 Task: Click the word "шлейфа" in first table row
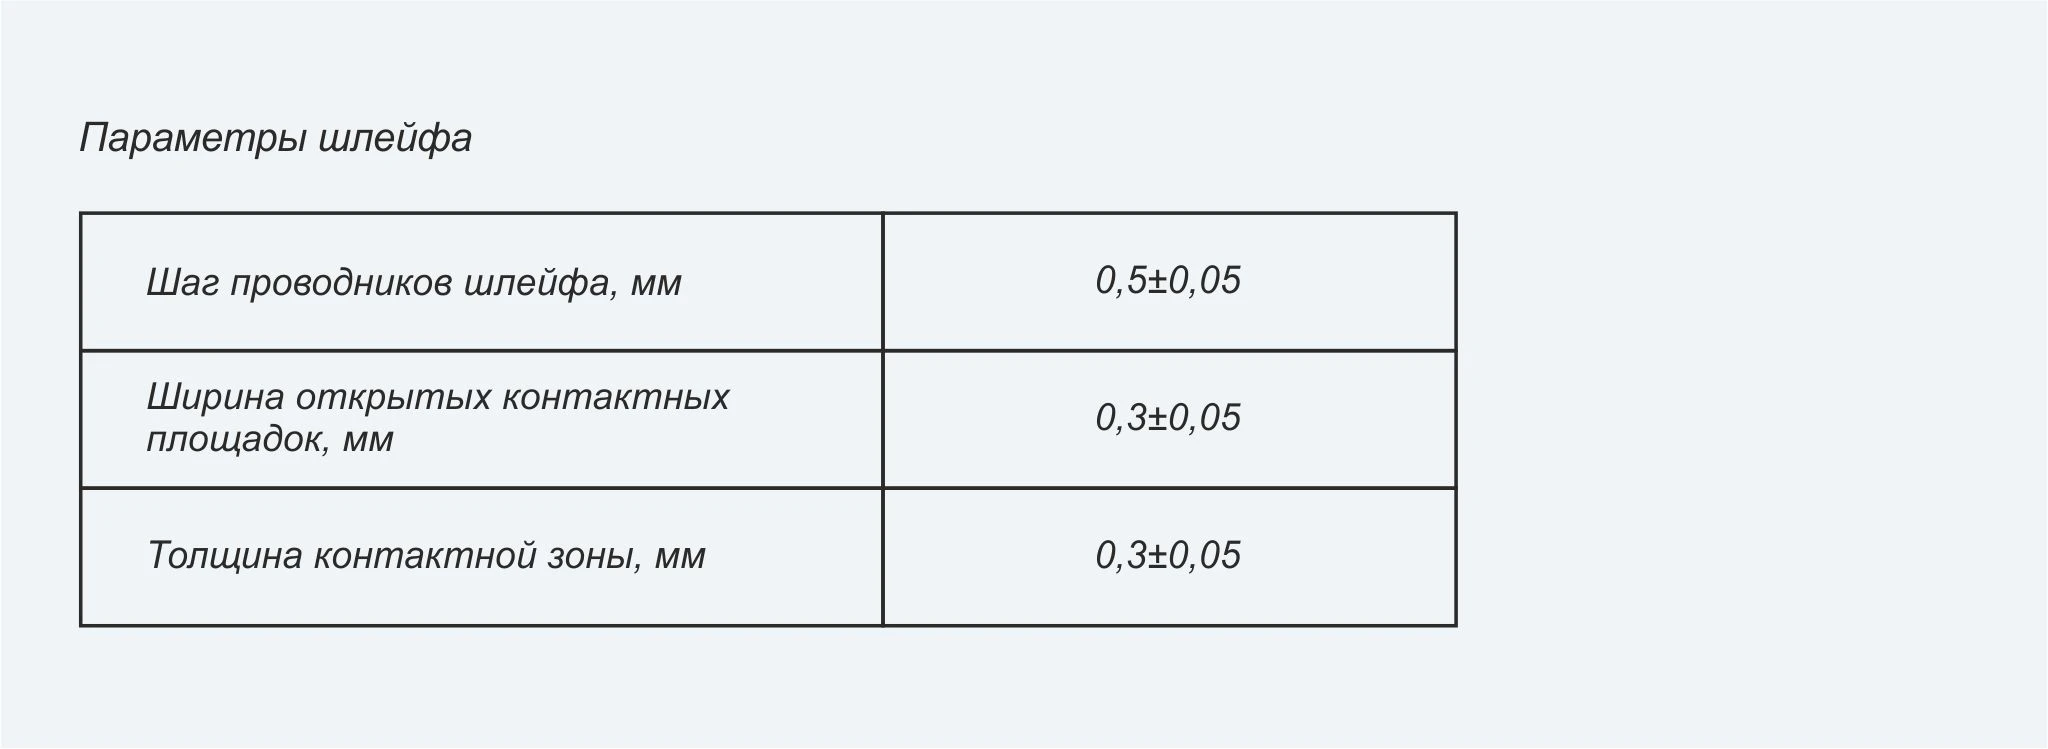tap(541, 284)
